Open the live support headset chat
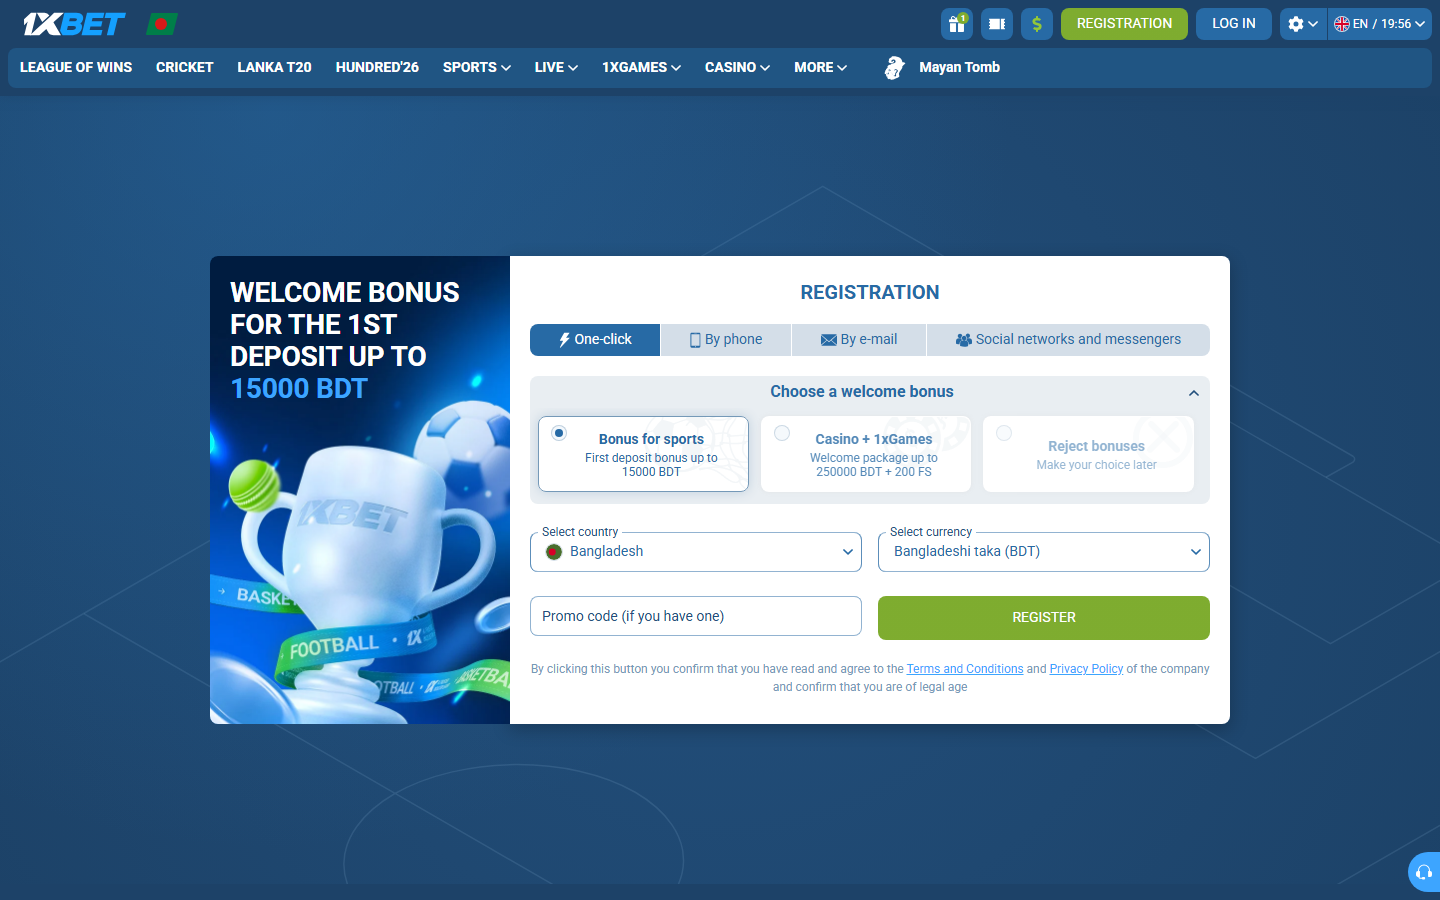Screen dimensions: 1440x900 coord(1424,872)
